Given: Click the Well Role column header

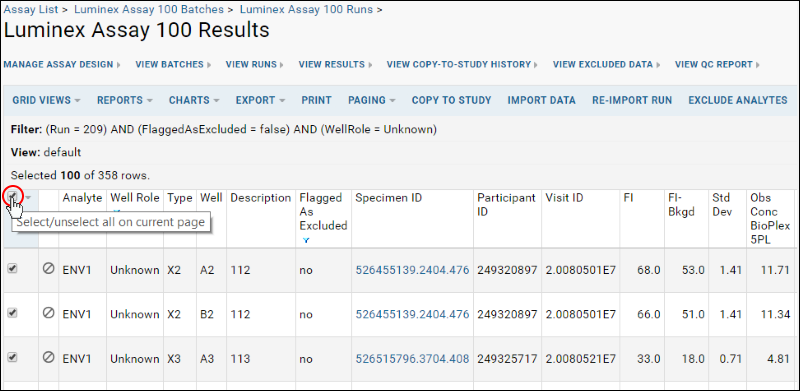Looking at the screenshot, I should pyautogui.click(x=135, y=198).
